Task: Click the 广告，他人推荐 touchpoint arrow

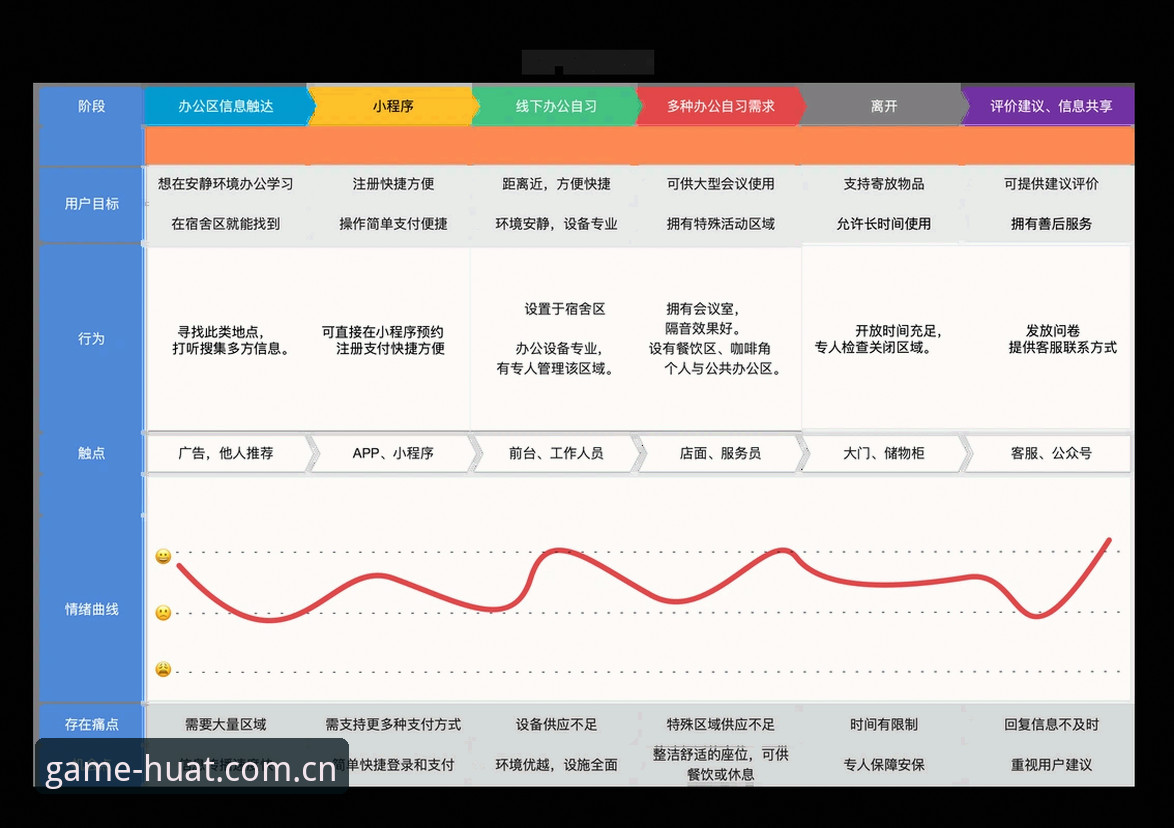Action: [x=225, y=453]
